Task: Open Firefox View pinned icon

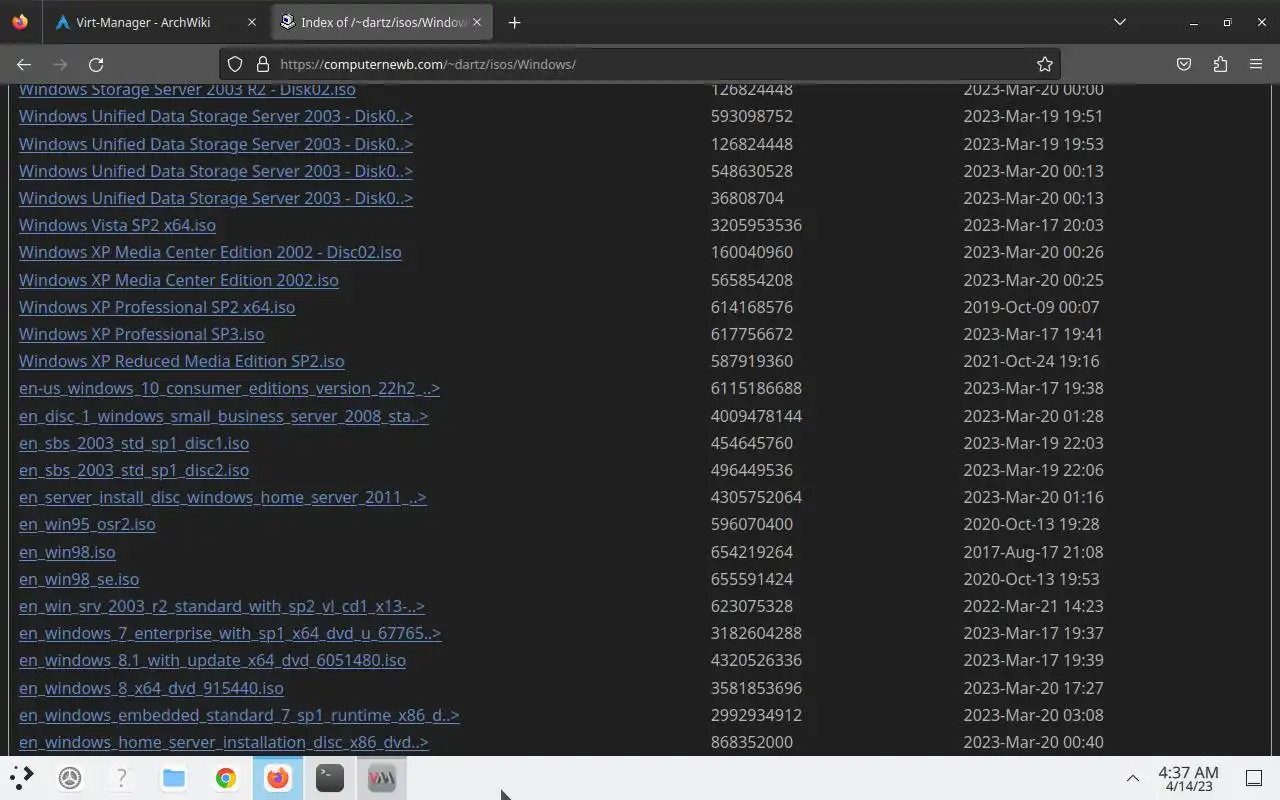Action: point(20,22)
